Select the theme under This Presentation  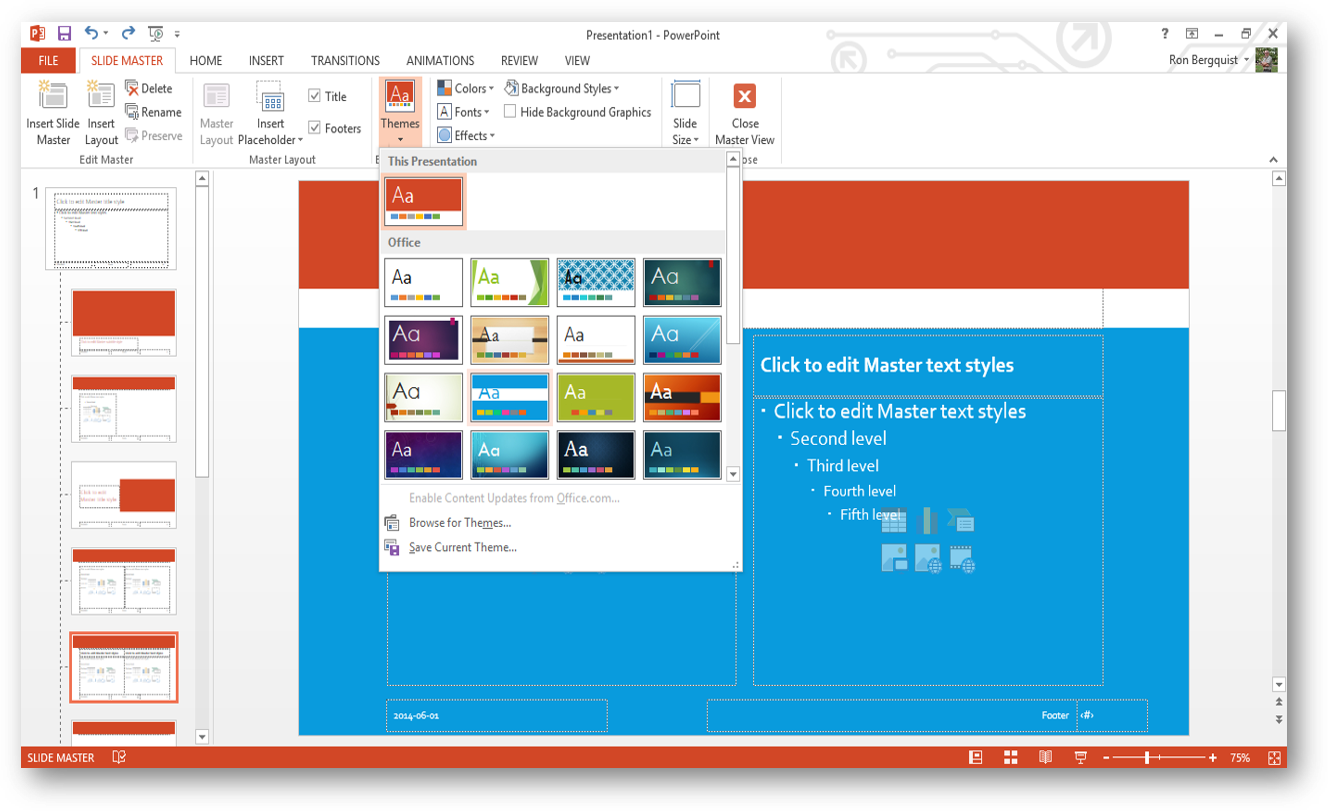point(424,201)
